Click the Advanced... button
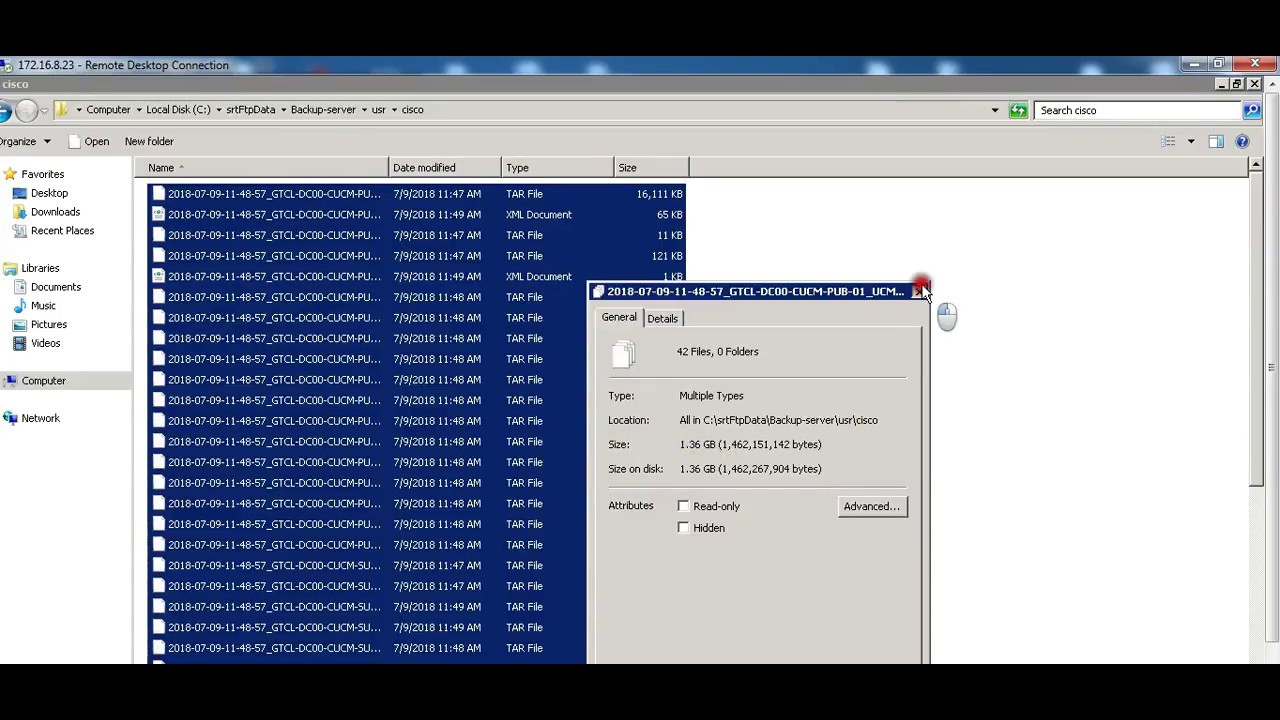The height and width of the screenshot is (720, 1280). point(872,506)
